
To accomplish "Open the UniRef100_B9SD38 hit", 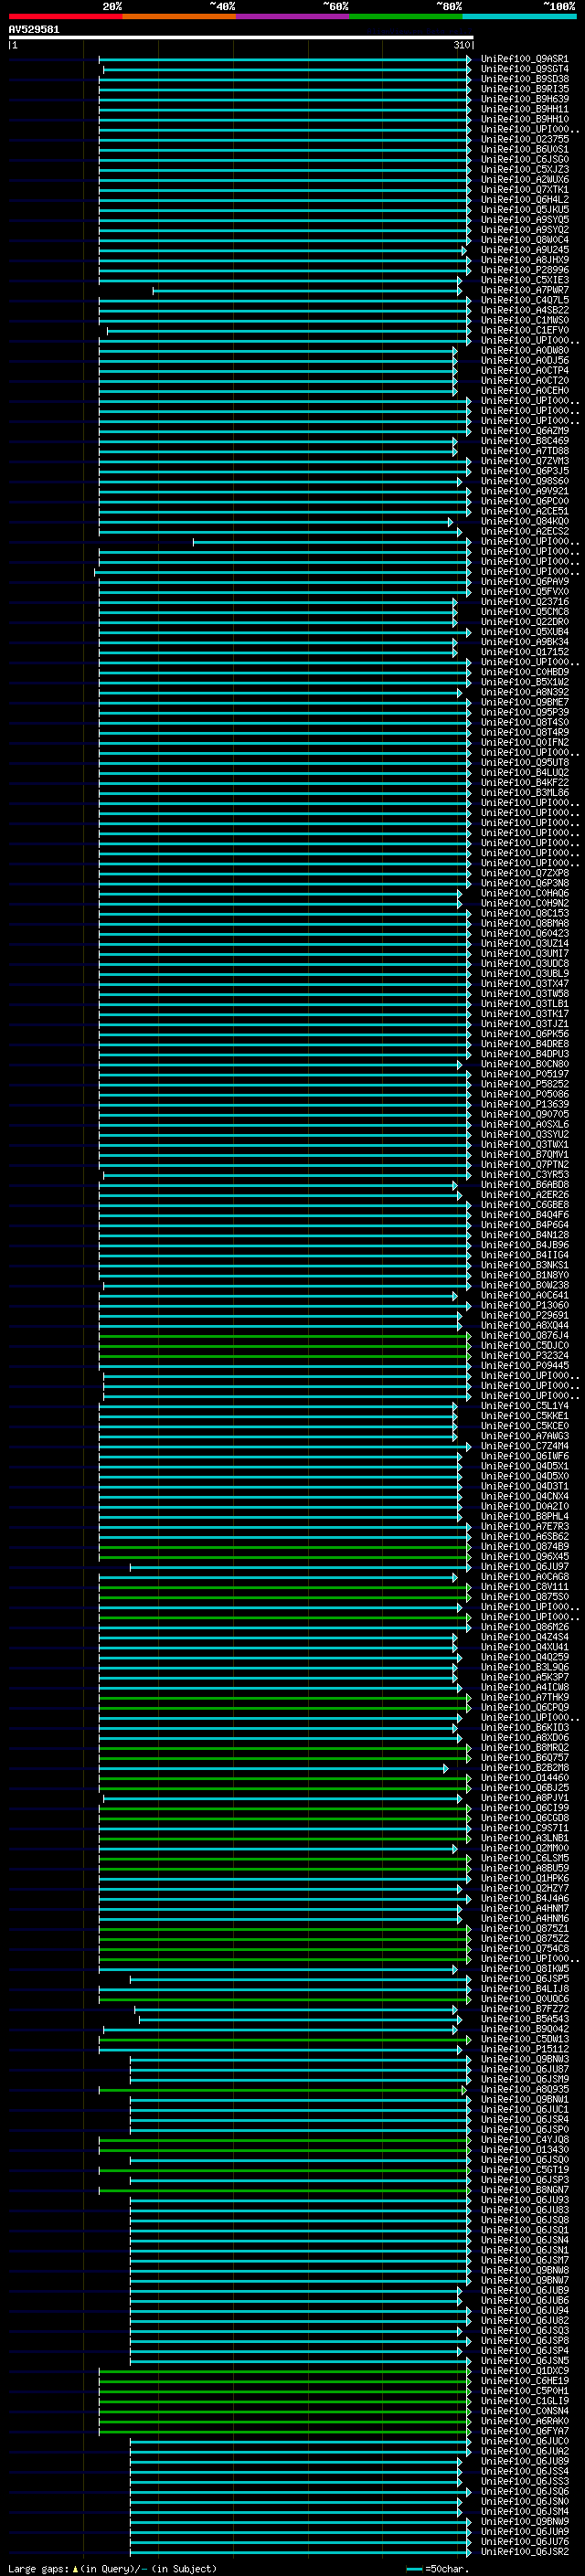I will point(524,79).
